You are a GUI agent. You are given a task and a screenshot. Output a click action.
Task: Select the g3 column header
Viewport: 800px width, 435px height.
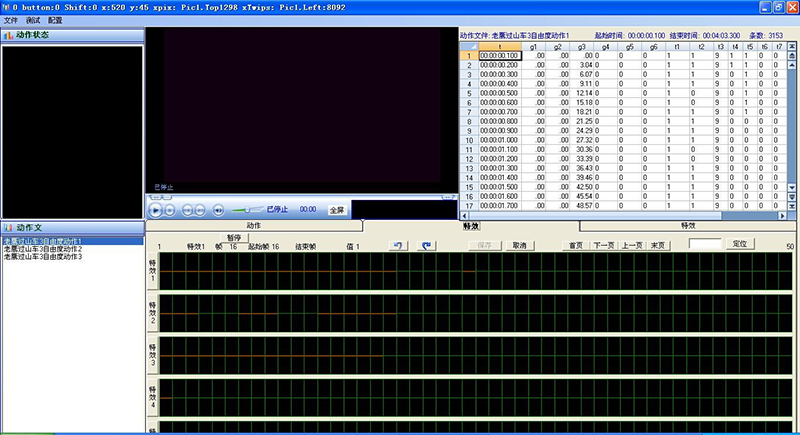point(580,46)
